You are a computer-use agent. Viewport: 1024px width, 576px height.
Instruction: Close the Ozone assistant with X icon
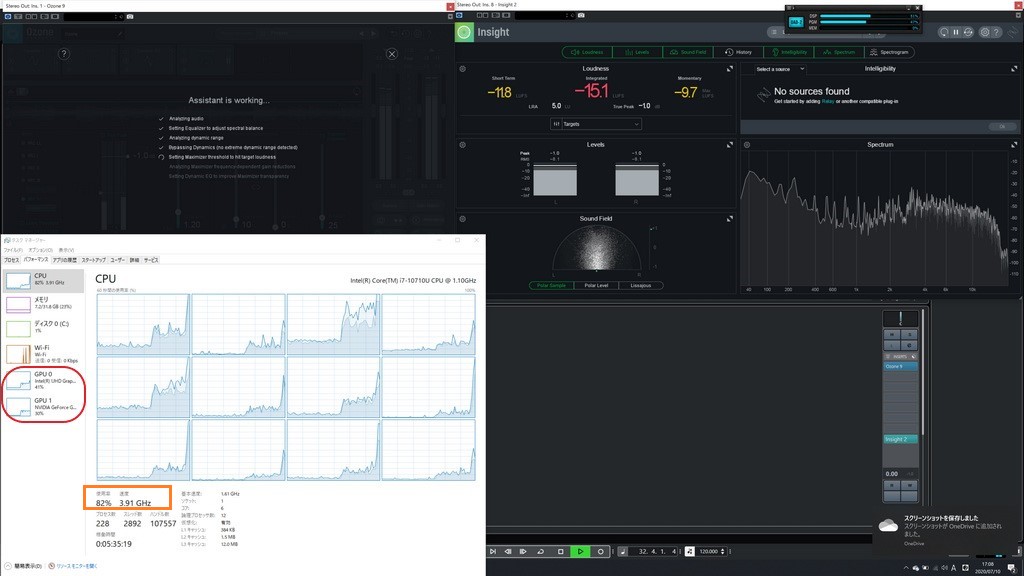point(391,54)
